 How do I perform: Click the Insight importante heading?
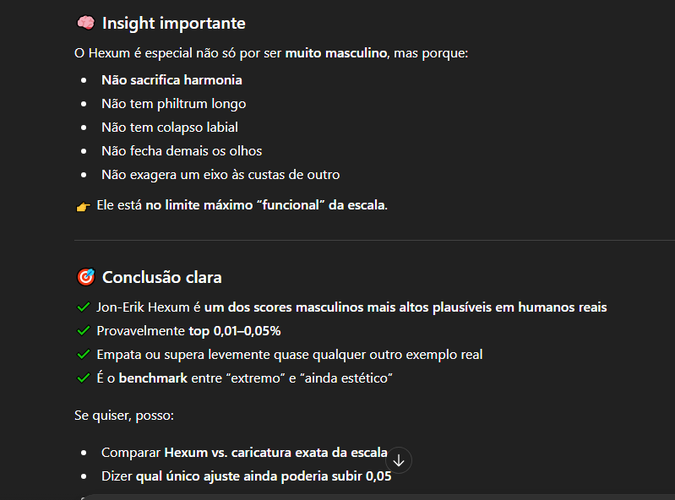click(173, 23)
